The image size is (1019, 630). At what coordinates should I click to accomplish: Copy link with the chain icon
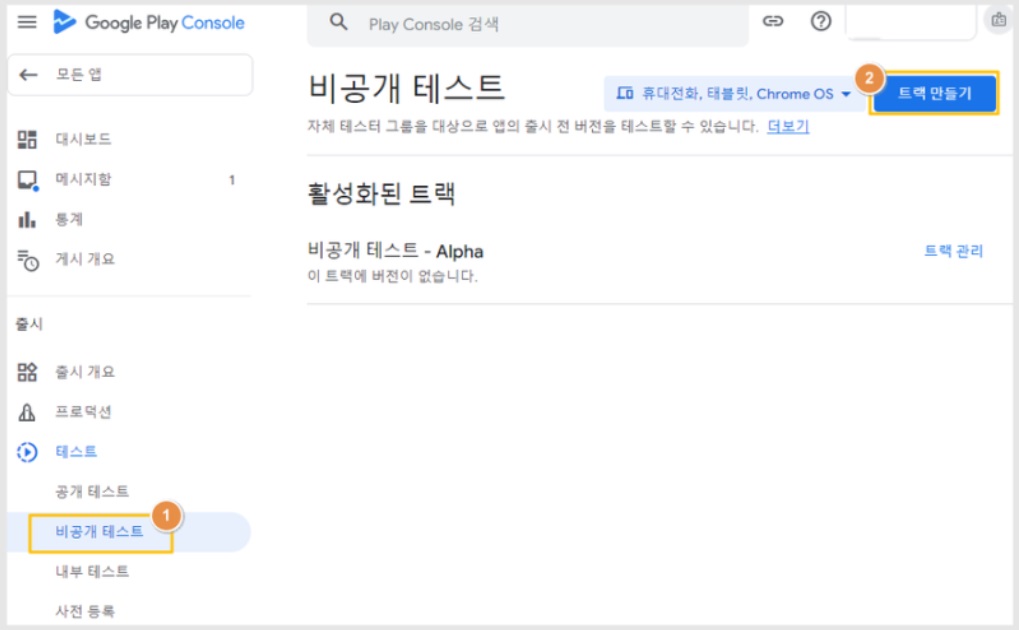coord(773,21)
